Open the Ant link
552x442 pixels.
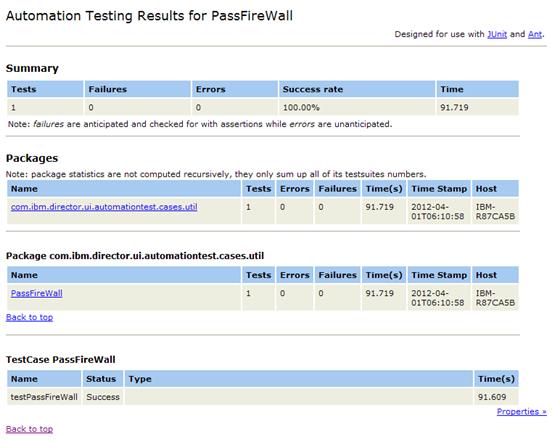535,34
